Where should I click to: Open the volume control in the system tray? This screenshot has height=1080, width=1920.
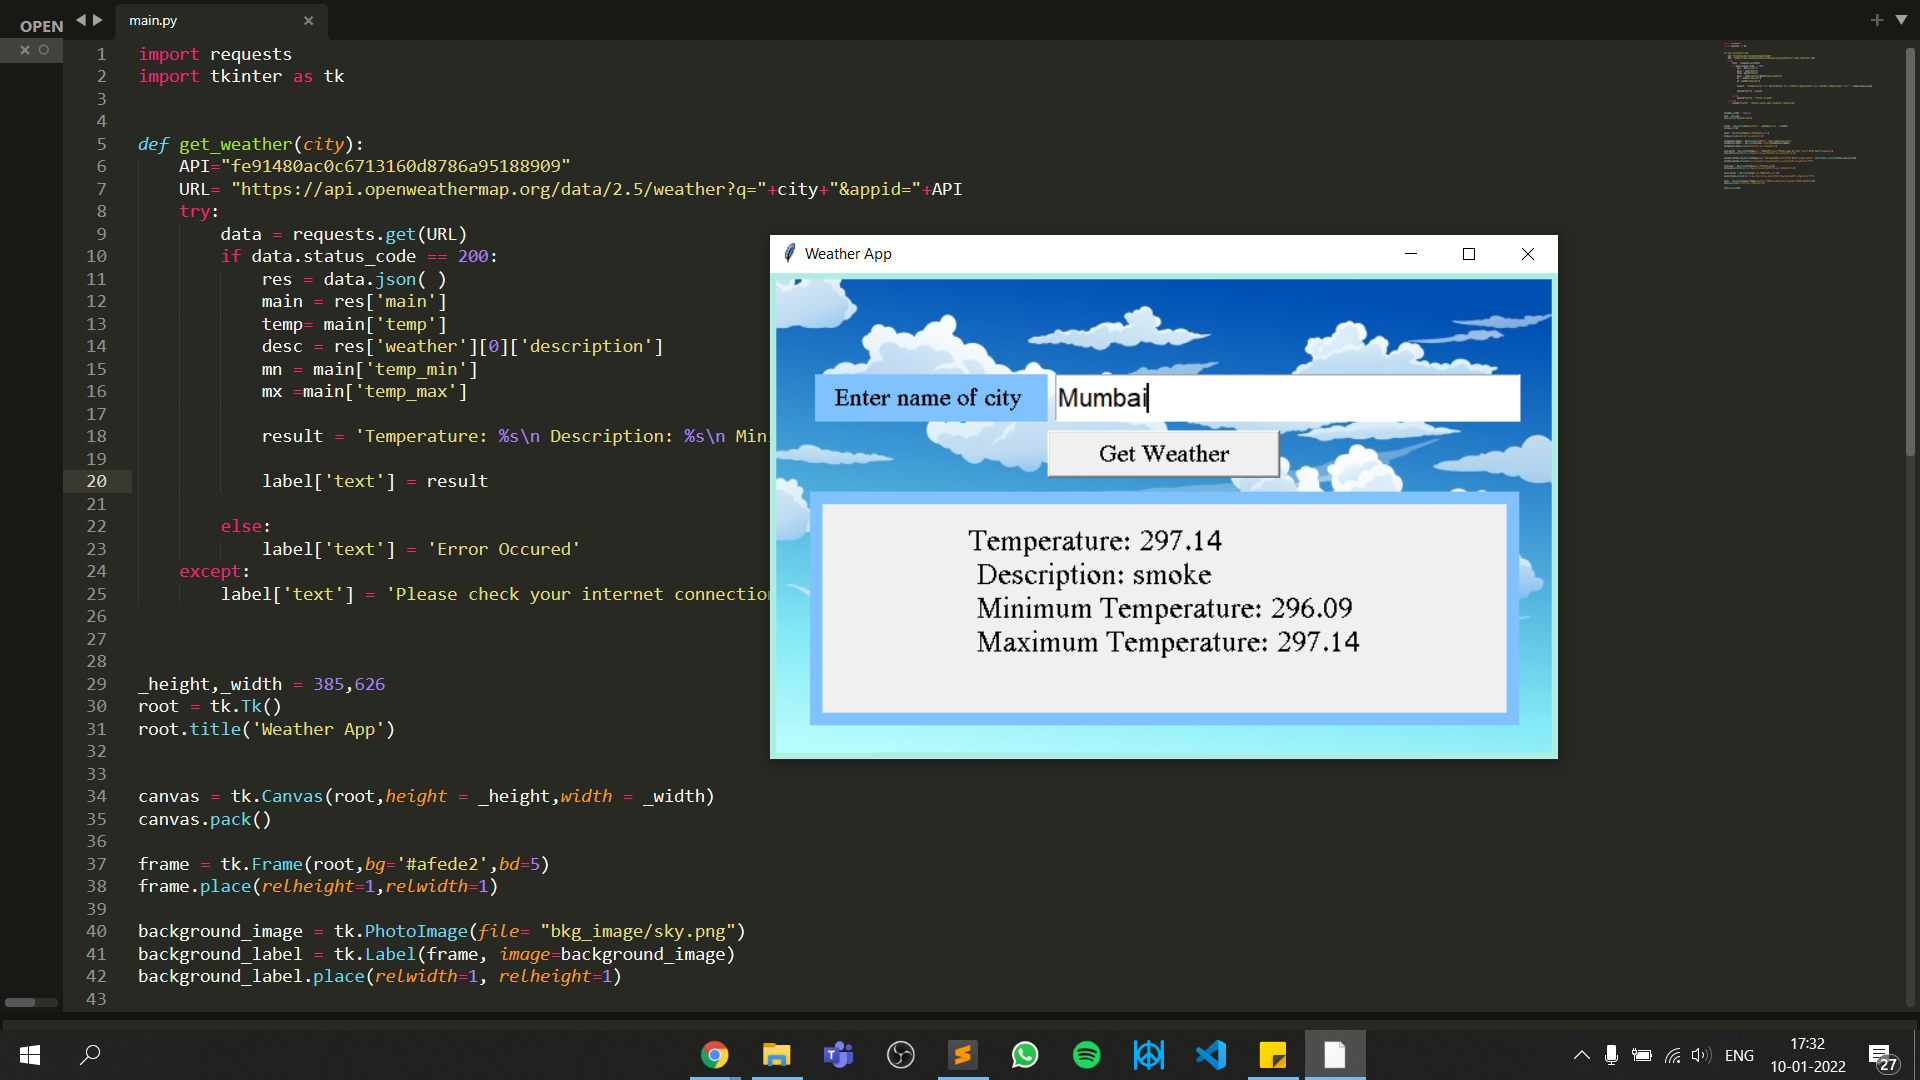(x=1700, y=1055)
